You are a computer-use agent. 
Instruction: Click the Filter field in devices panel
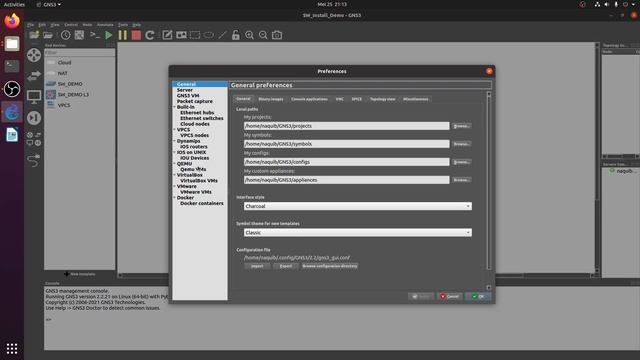pyautogui.click(x=79, y=53)
